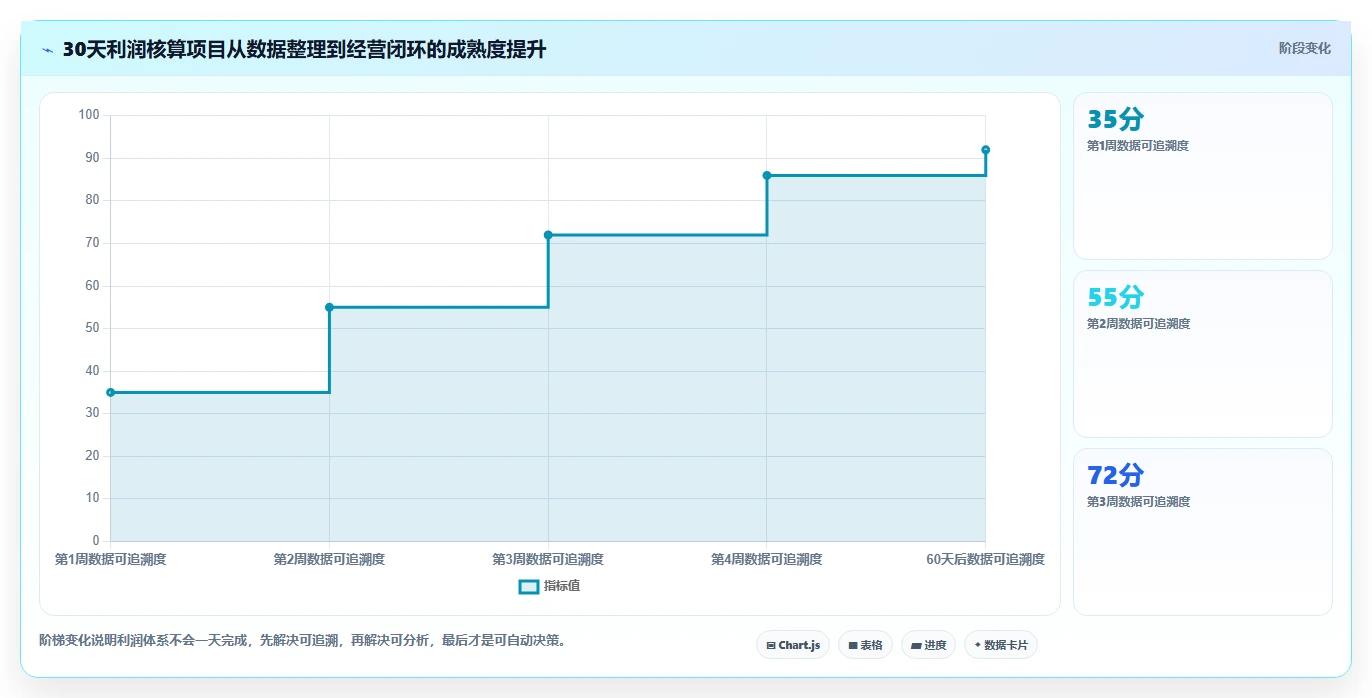This screenshot has width=1372, height=698.
Task: Click the chart title starting 30天利润核算项目
Action: 304,50
